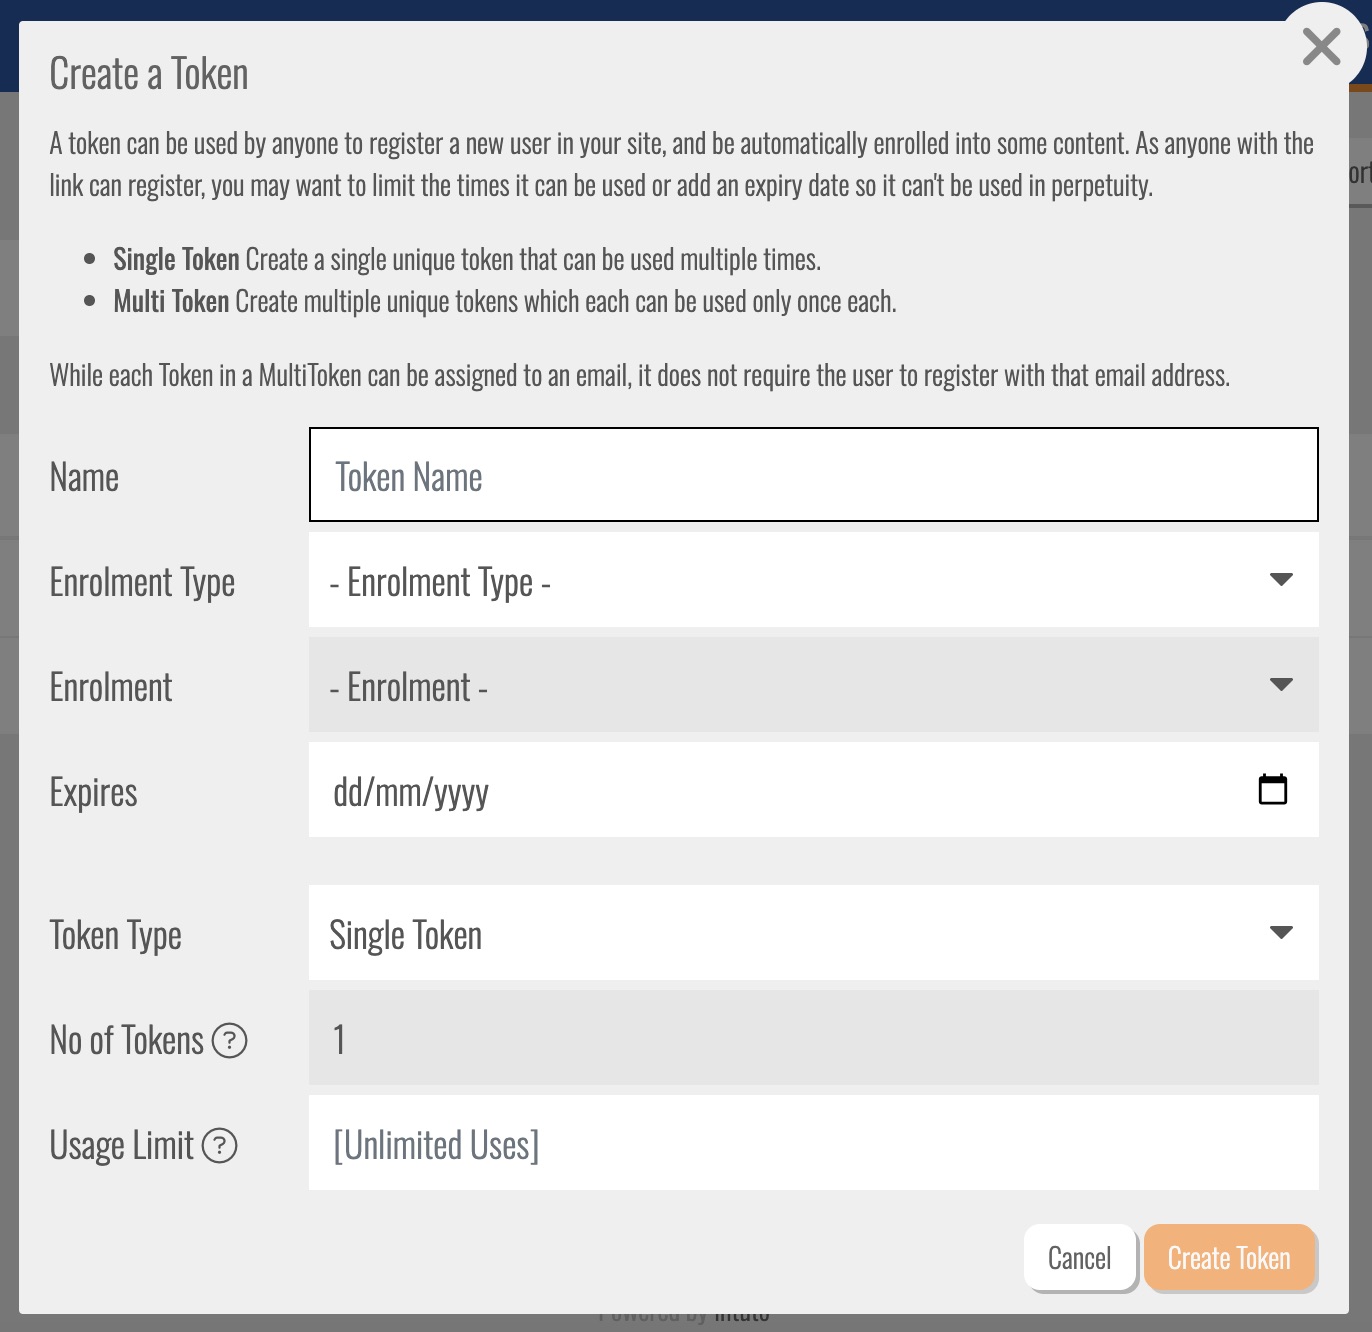Click the Name field label
Image resolution: width=1372 pixels, height=1332 pixels.
[84, 477]
